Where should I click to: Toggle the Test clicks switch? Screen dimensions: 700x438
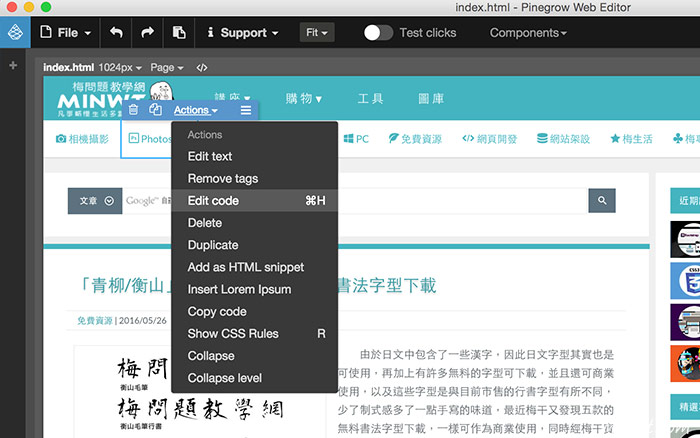point(378,33)
